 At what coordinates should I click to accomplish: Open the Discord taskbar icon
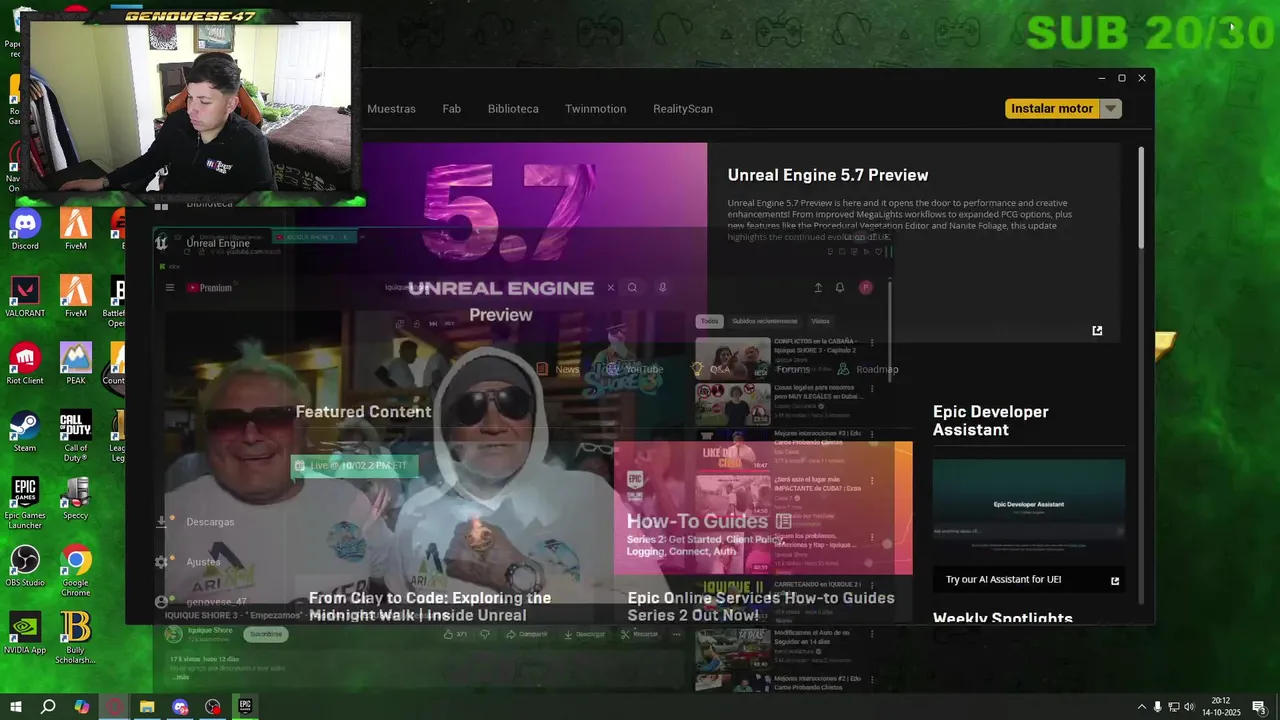(x=180, y=706)
